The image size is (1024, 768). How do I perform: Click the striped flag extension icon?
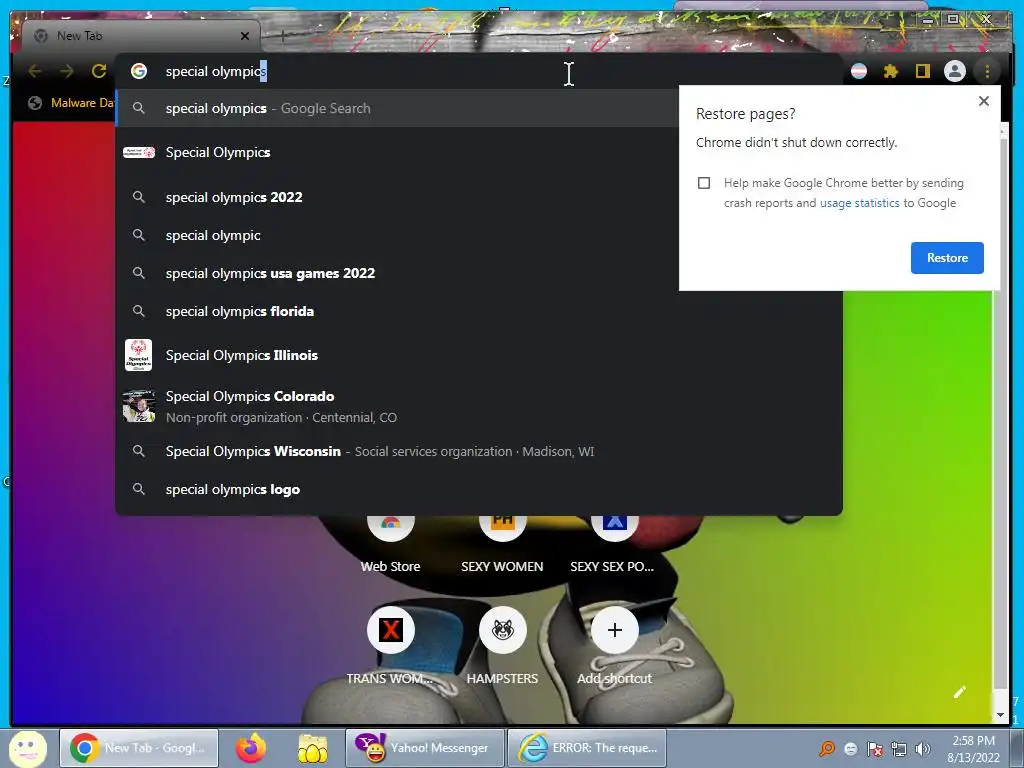click(859, 71)
